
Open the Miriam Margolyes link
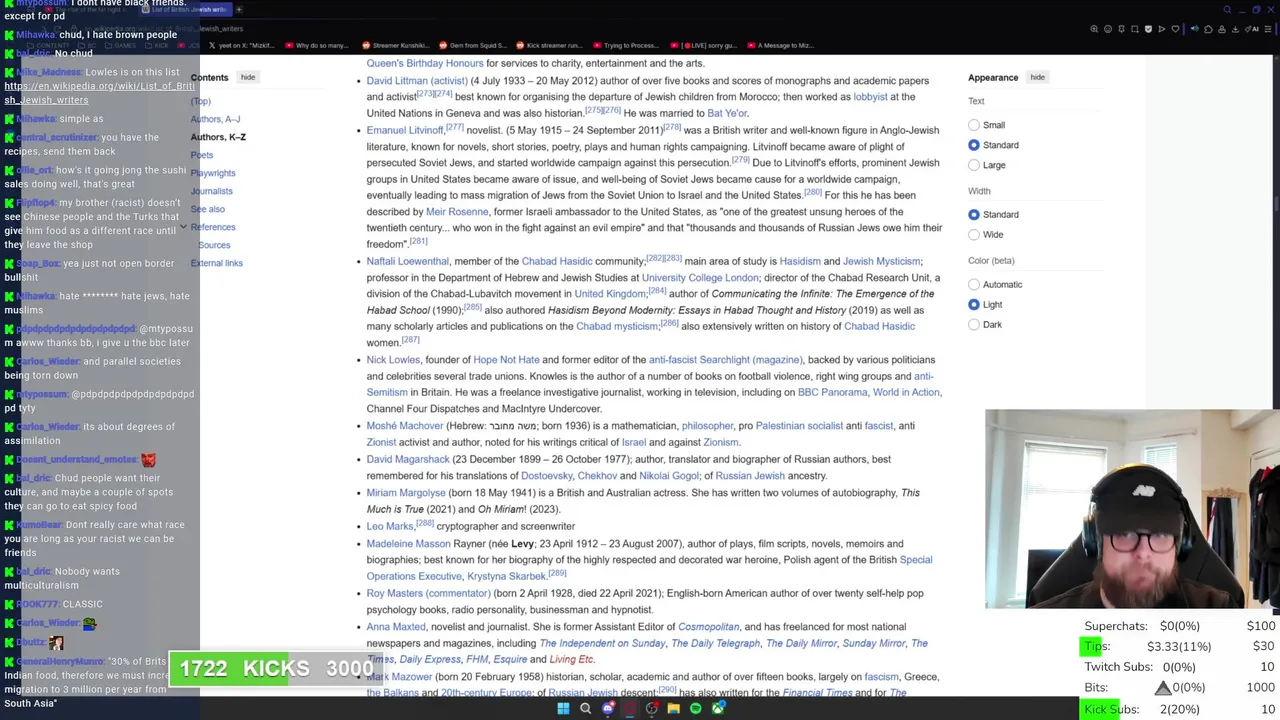pyautogui.click(x=406, y=493)
